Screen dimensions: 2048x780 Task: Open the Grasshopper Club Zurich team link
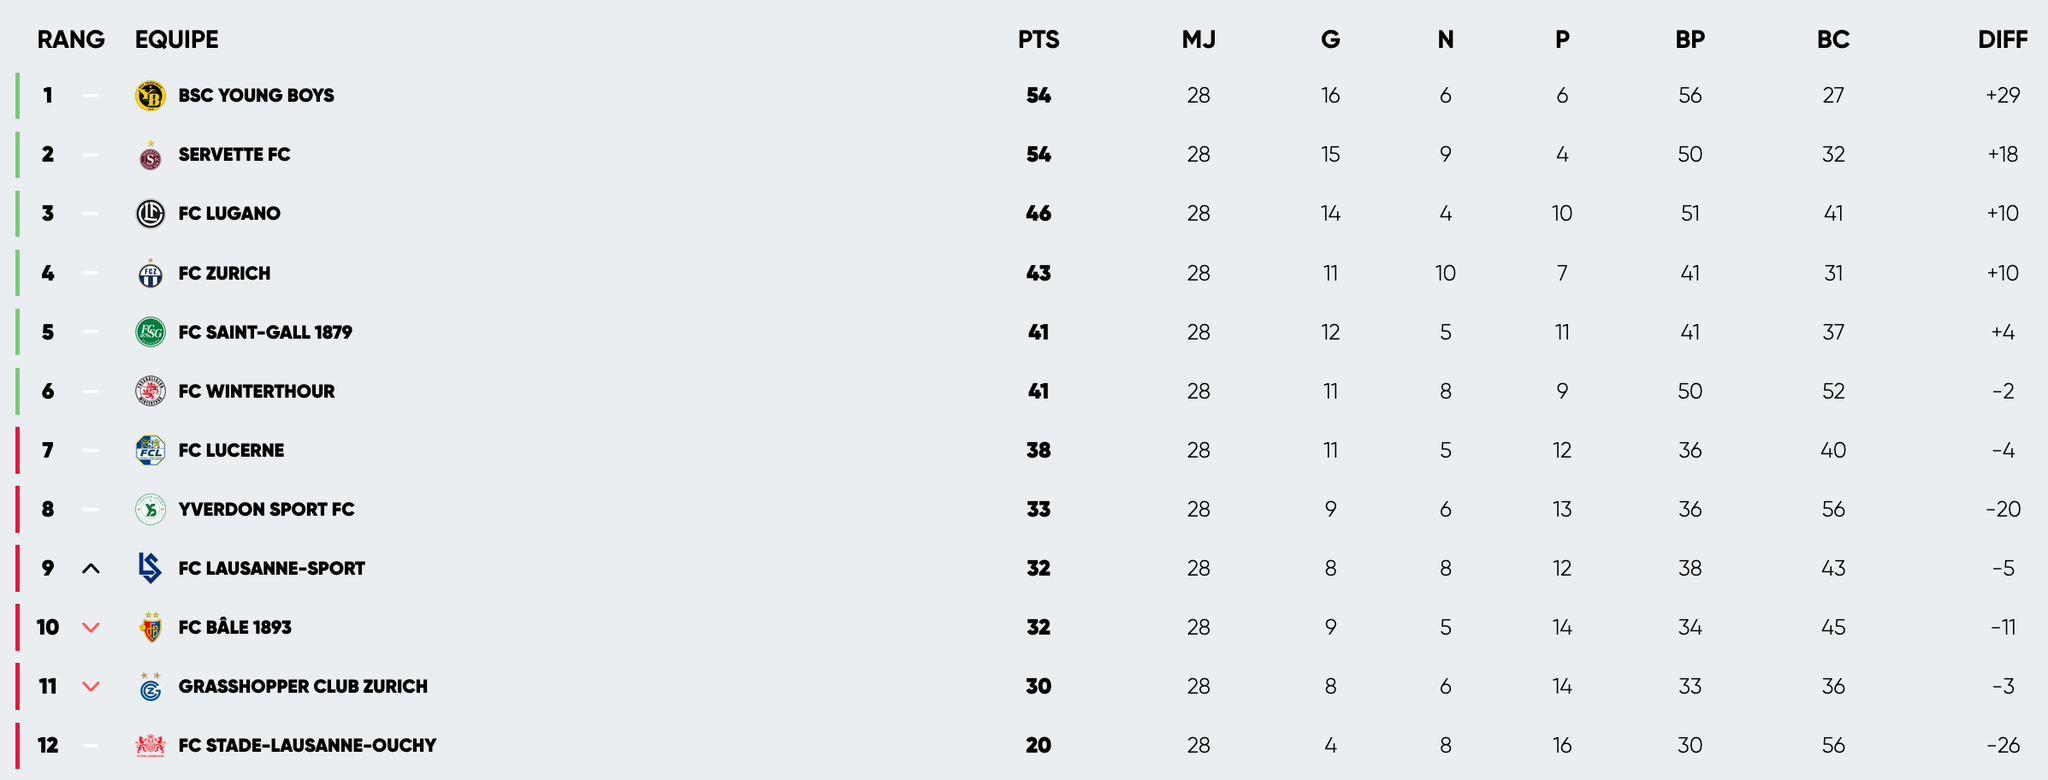pyautogui.click(x=303, y=686)
